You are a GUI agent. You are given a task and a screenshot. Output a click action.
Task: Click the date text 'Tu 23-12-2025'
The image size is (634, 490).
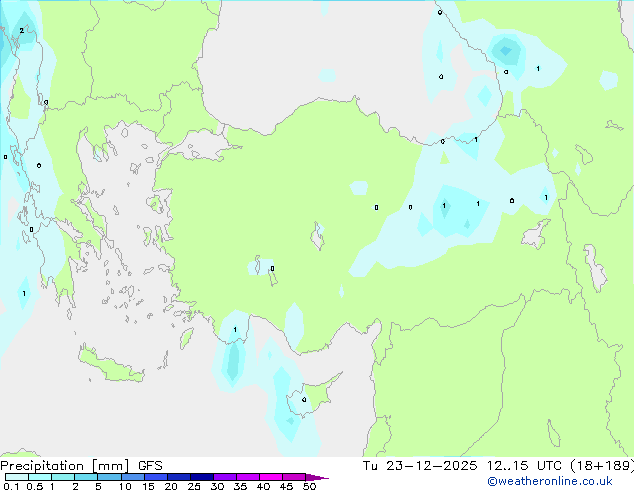[x=420, y=466]
